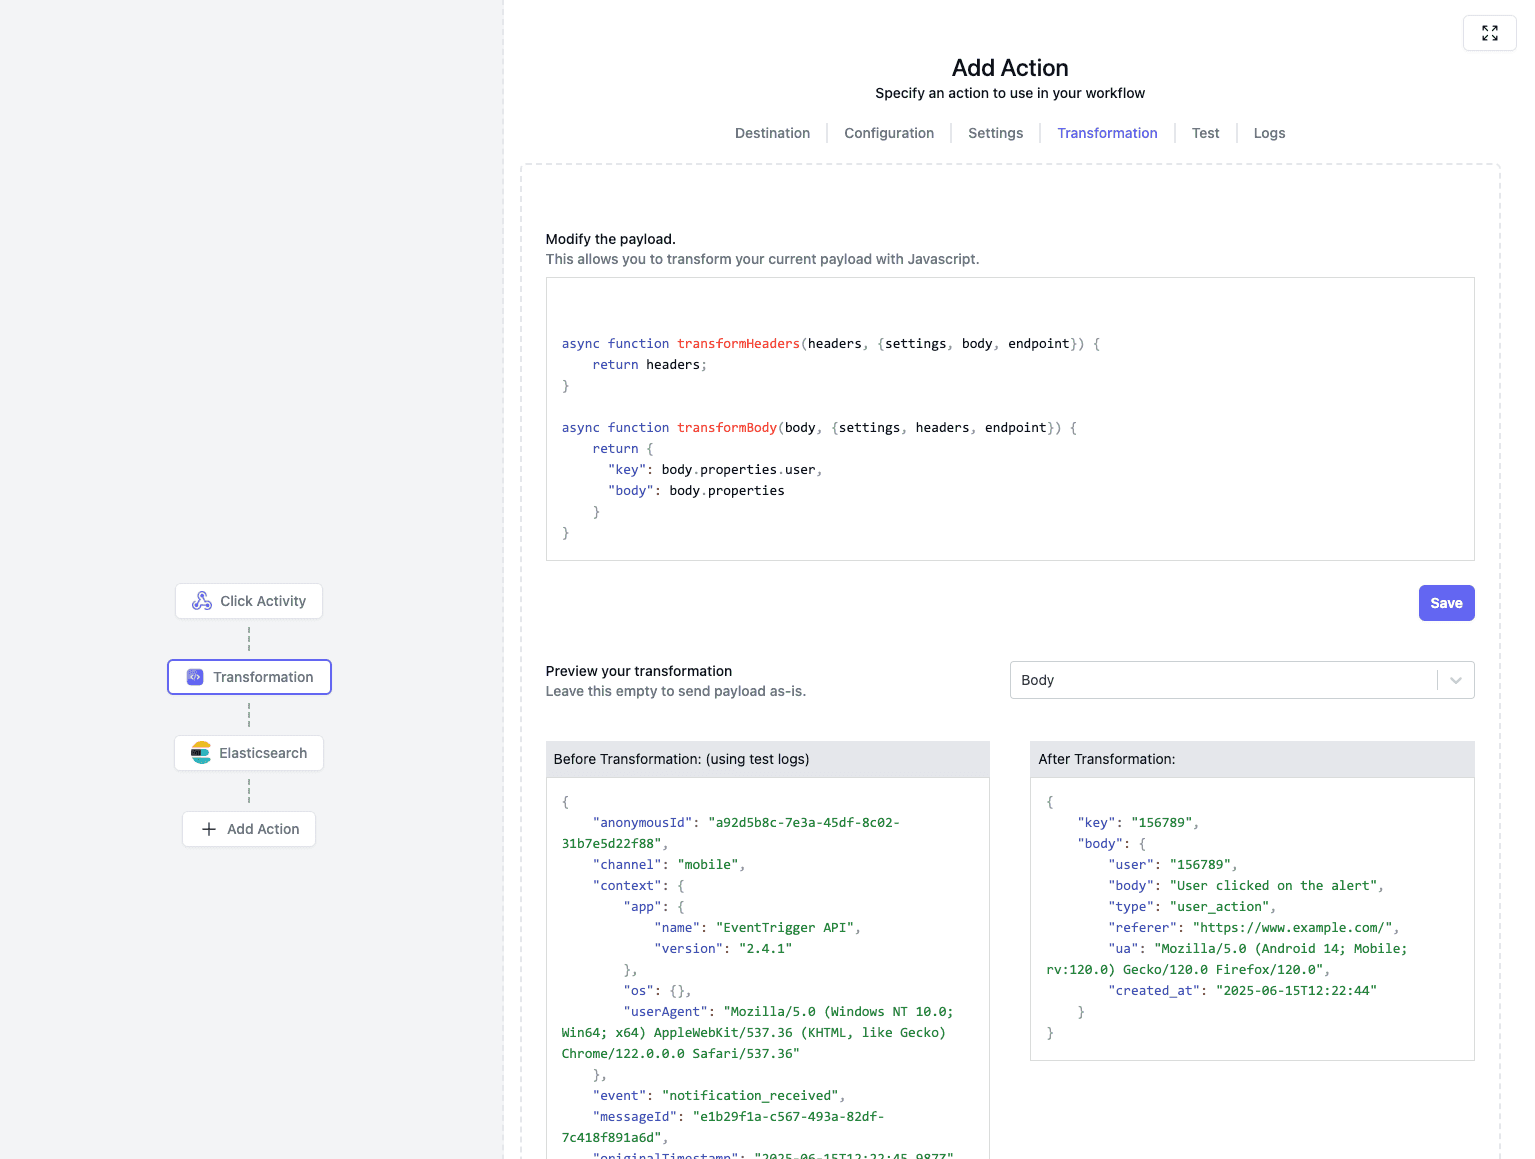Click the "return headers;" line
The height and width of the screenshot is (1159, 1535).
pos(649,365)
